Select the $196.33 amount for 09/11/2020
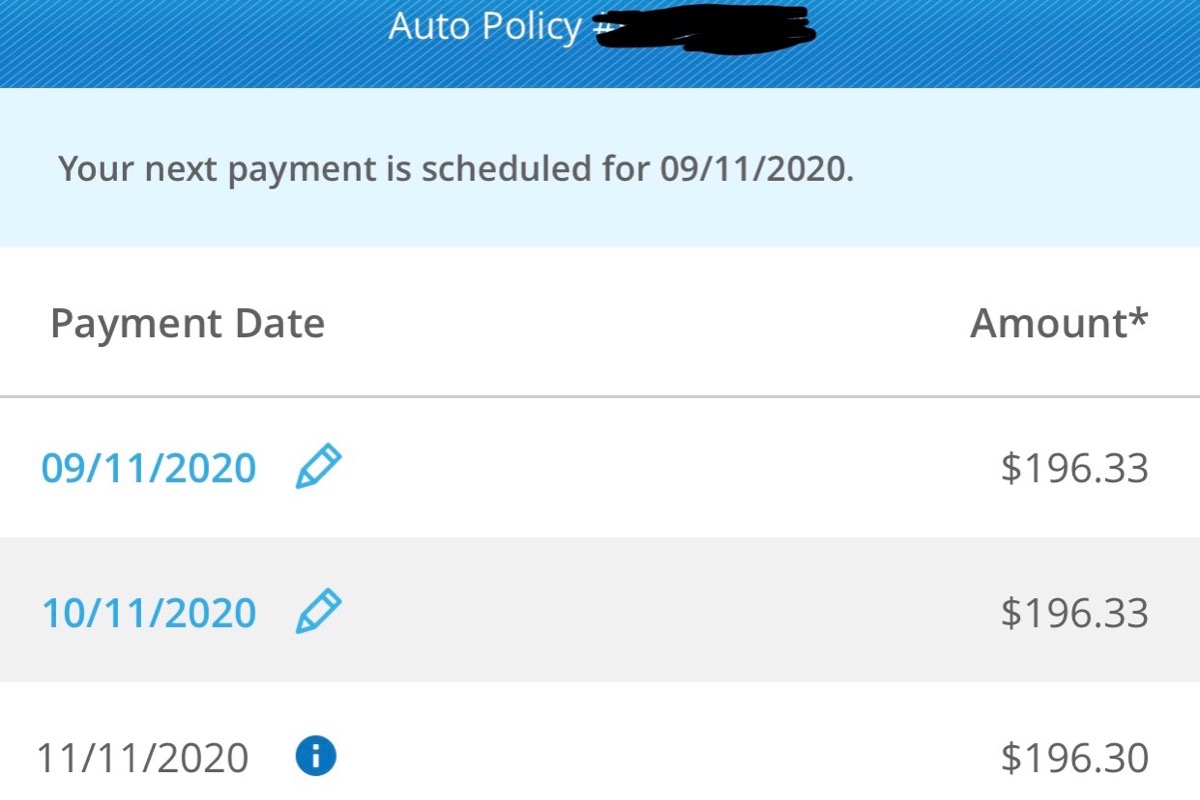Viewport: 1200px width, 800px height. coord(1074,468)
